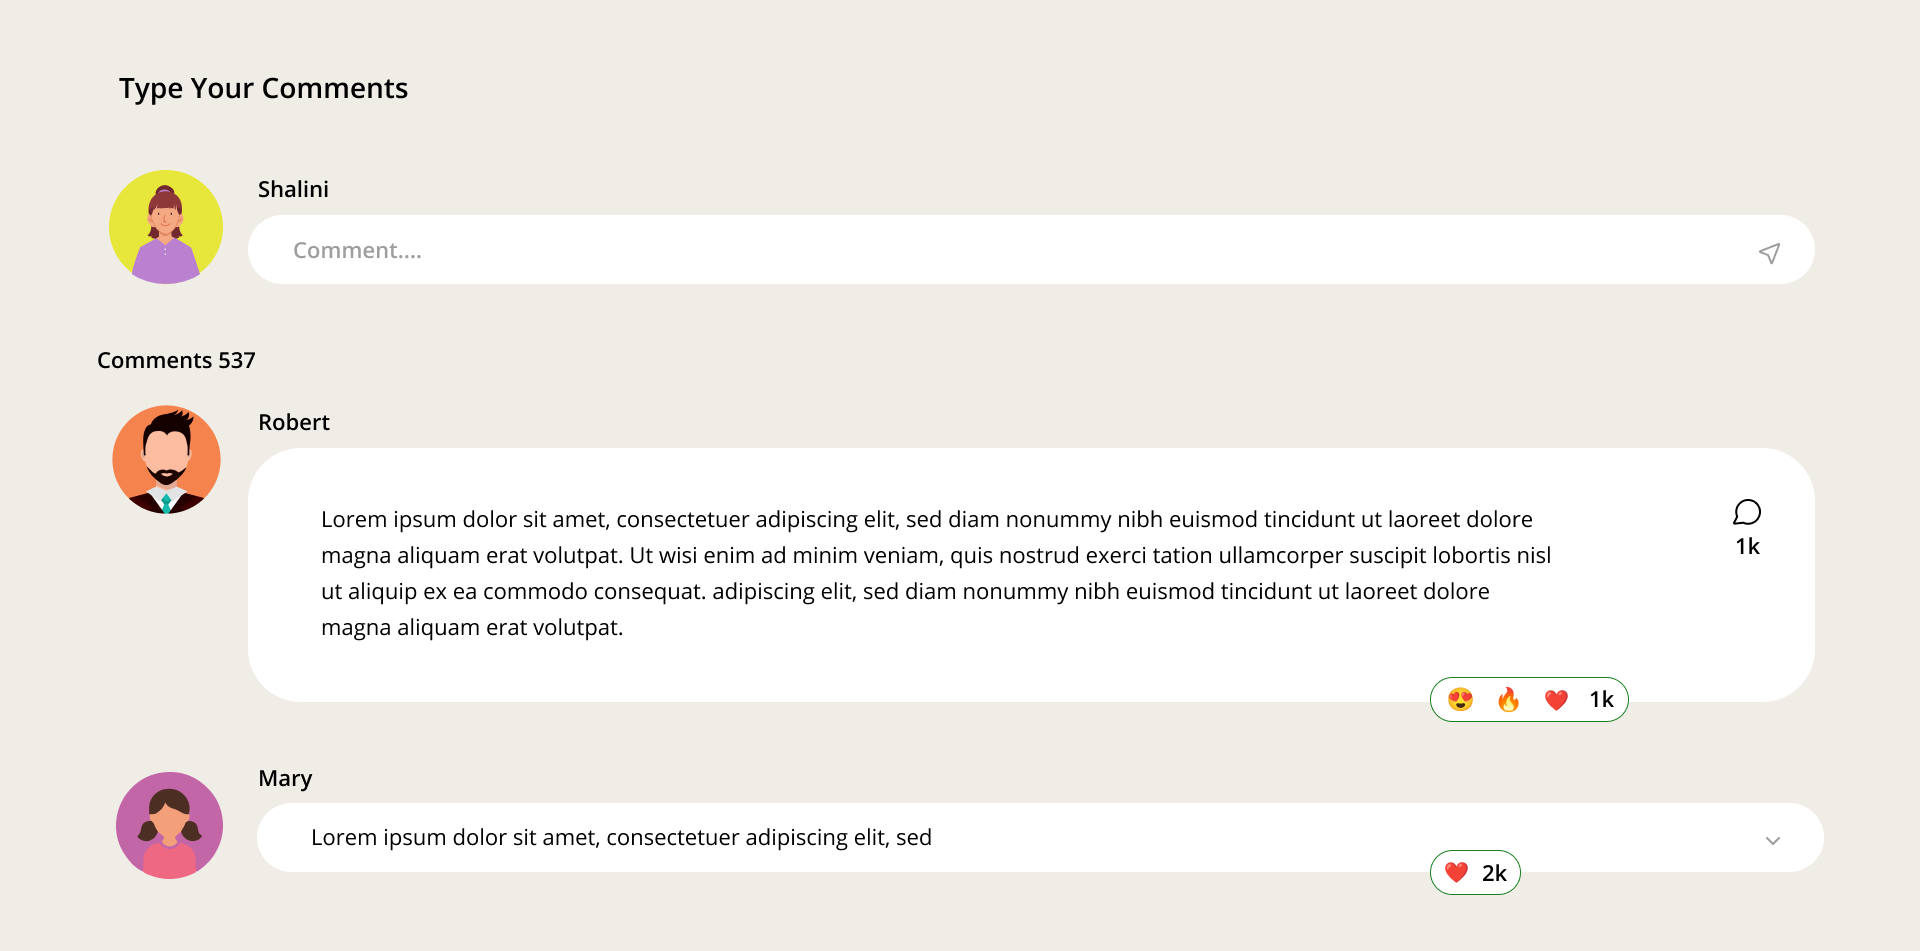
Task: Select heart-eyes emoji reaction on Robert's comment
Action: (1460, 700)
